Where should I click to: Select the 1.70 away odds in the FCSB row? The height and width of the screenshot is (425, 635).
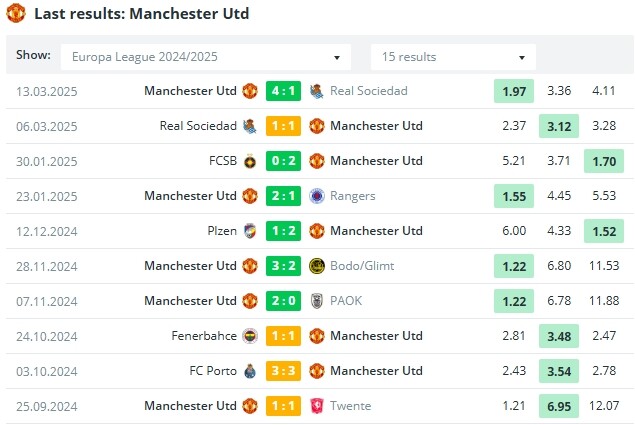click(604, 161)
